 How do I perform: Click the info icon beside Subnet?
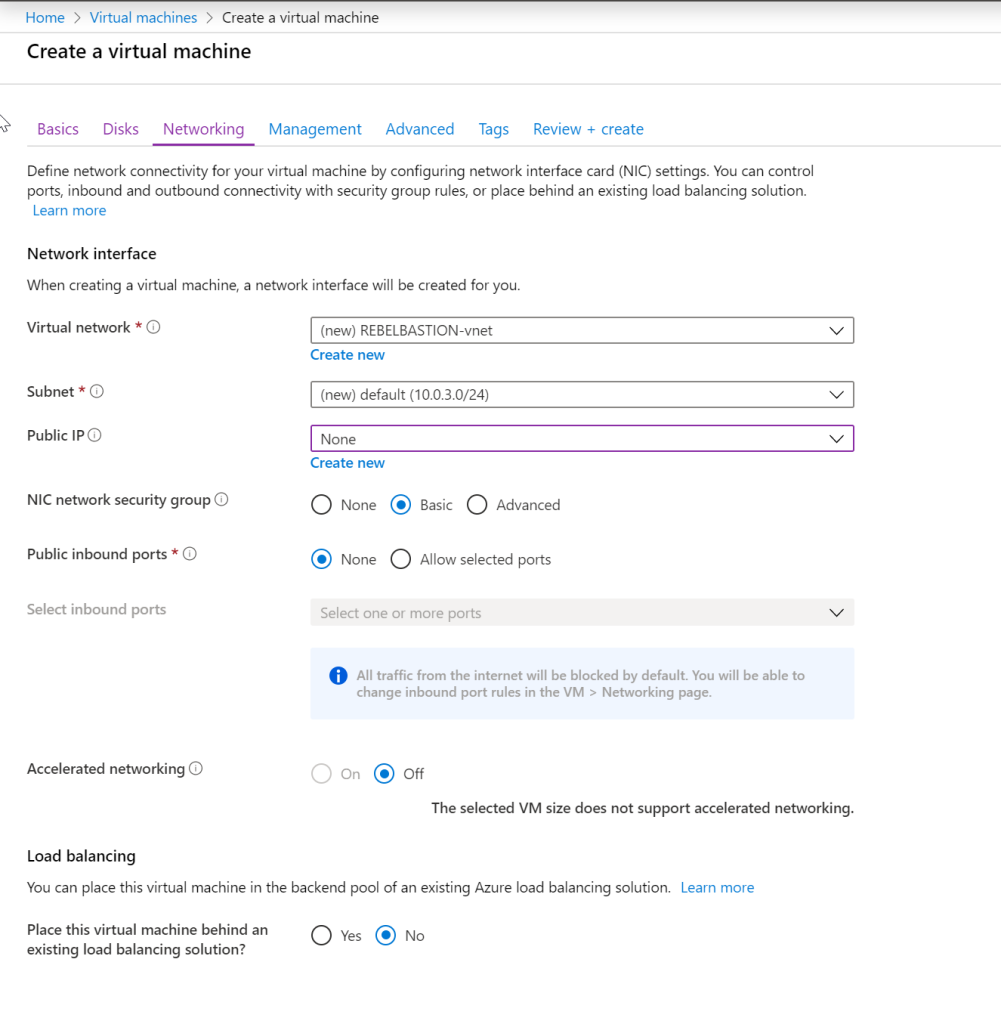96,390
